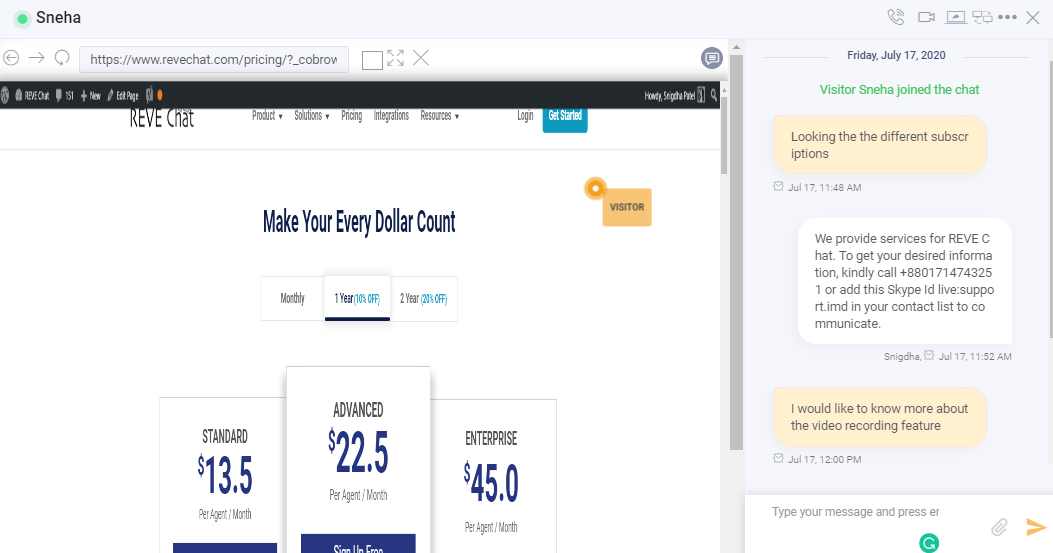Click the square window icon beside URL

pos(372,60)
